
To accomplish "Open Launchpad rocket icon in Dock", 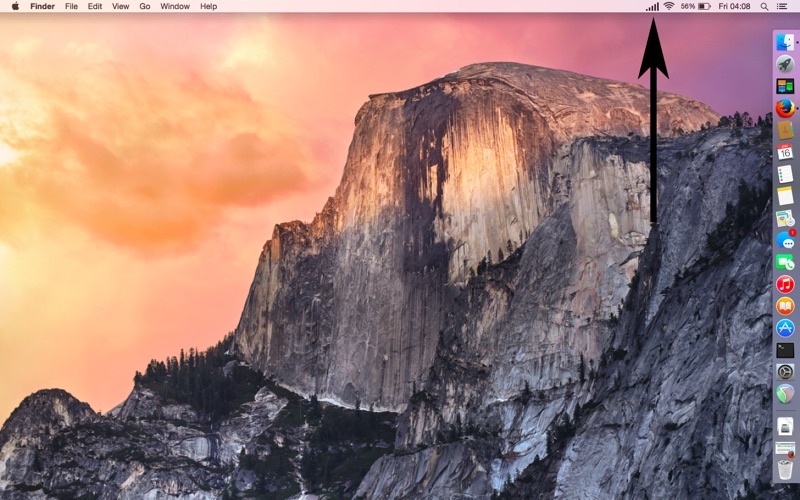I will tap(785, 64).
